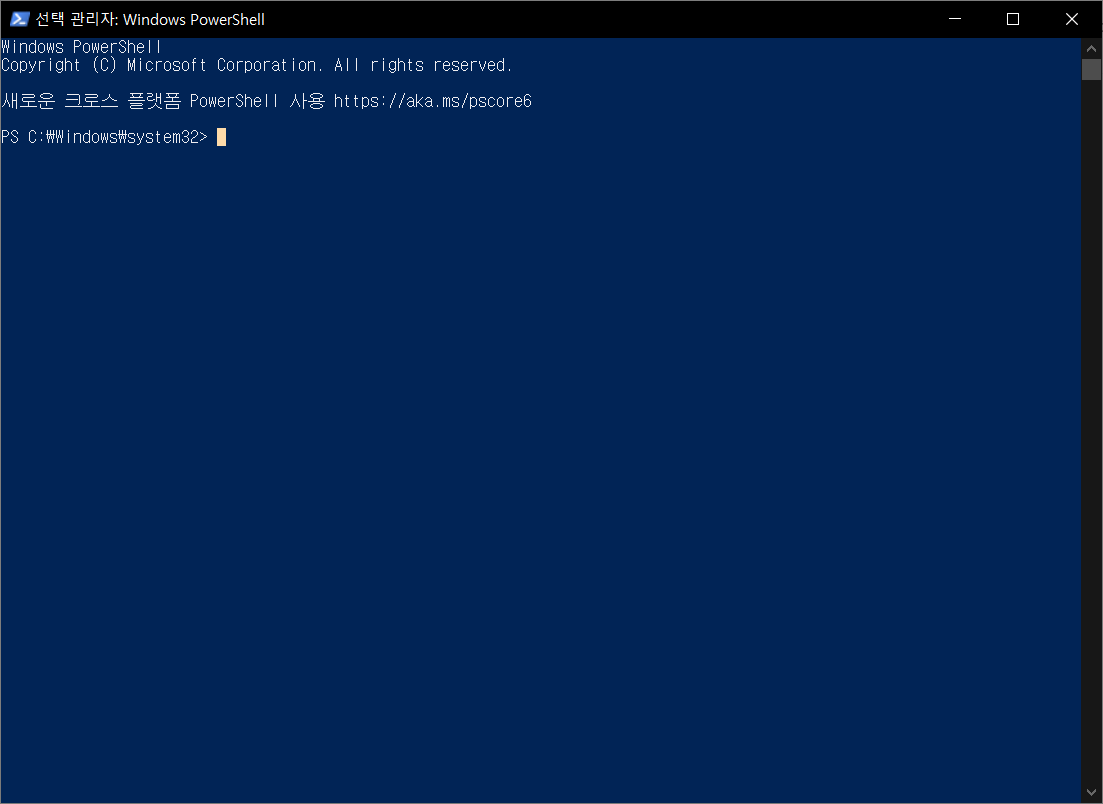1103x804 pixels.
Task: Click the '새로운 크로스 플랫폼' text
Action: click(x=91, y=101)
